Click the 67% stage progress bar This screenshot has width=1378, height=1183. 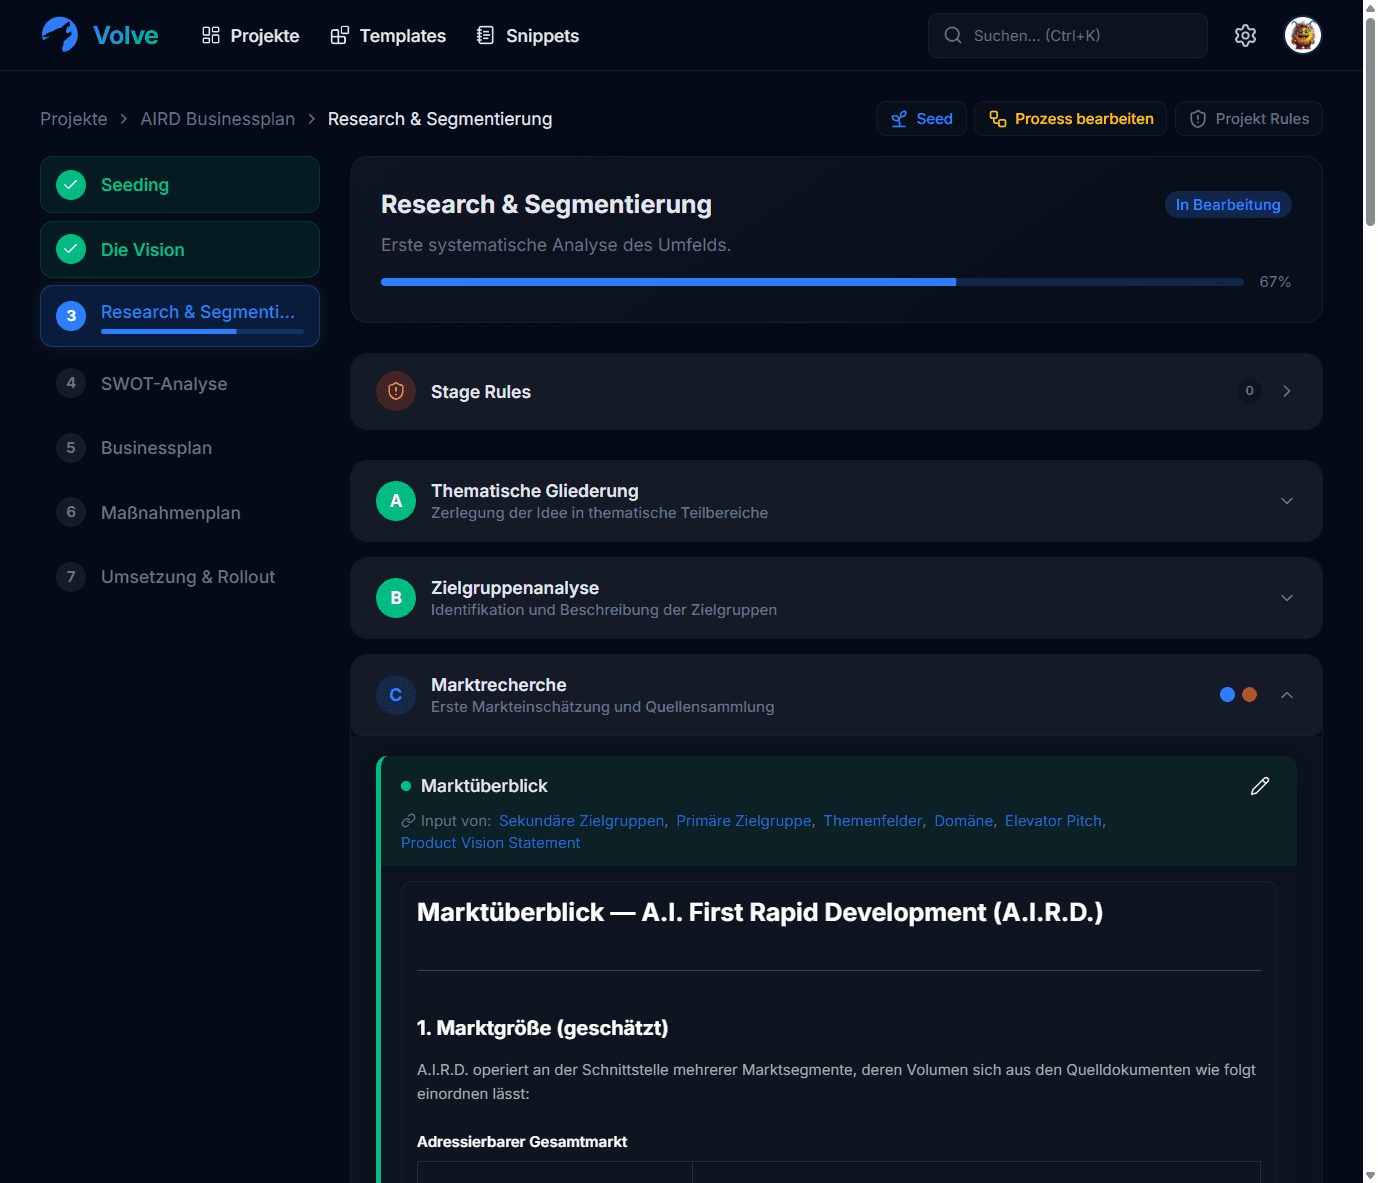(x=812, y=282)
